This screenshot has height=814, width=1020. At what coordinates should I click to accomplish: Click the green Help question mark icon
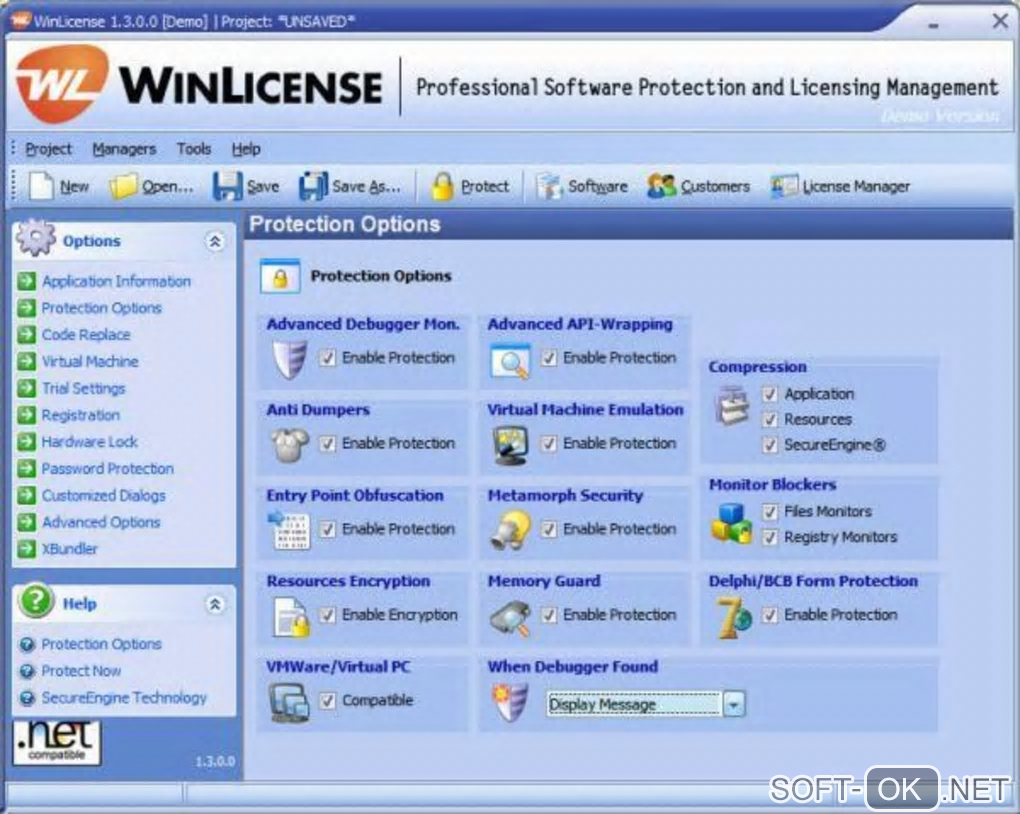36,601
